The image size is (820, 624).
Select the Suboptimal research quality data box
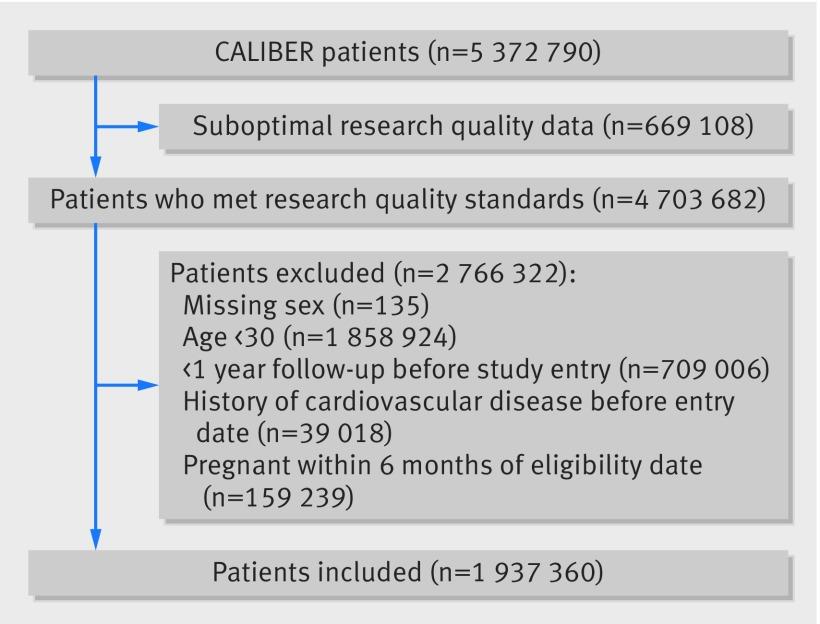[474, 127]
